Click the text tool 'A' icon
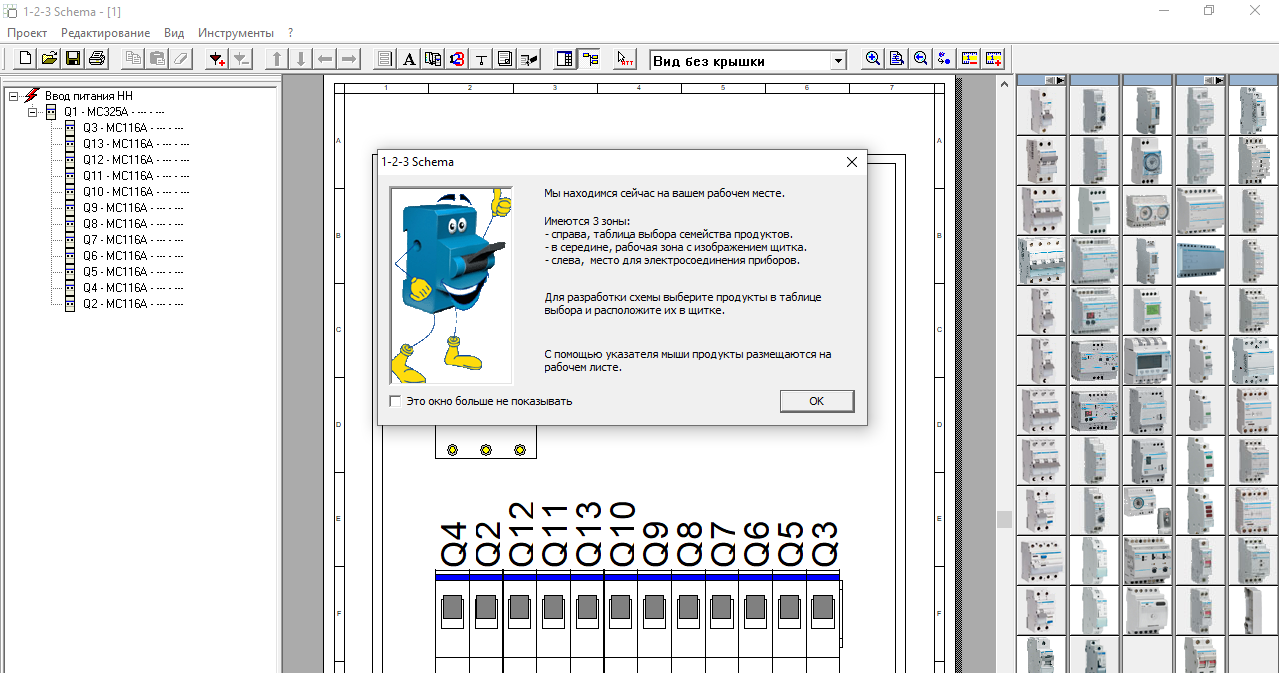This screenshot has height=673, width=1279. click(x=409, y=59)
